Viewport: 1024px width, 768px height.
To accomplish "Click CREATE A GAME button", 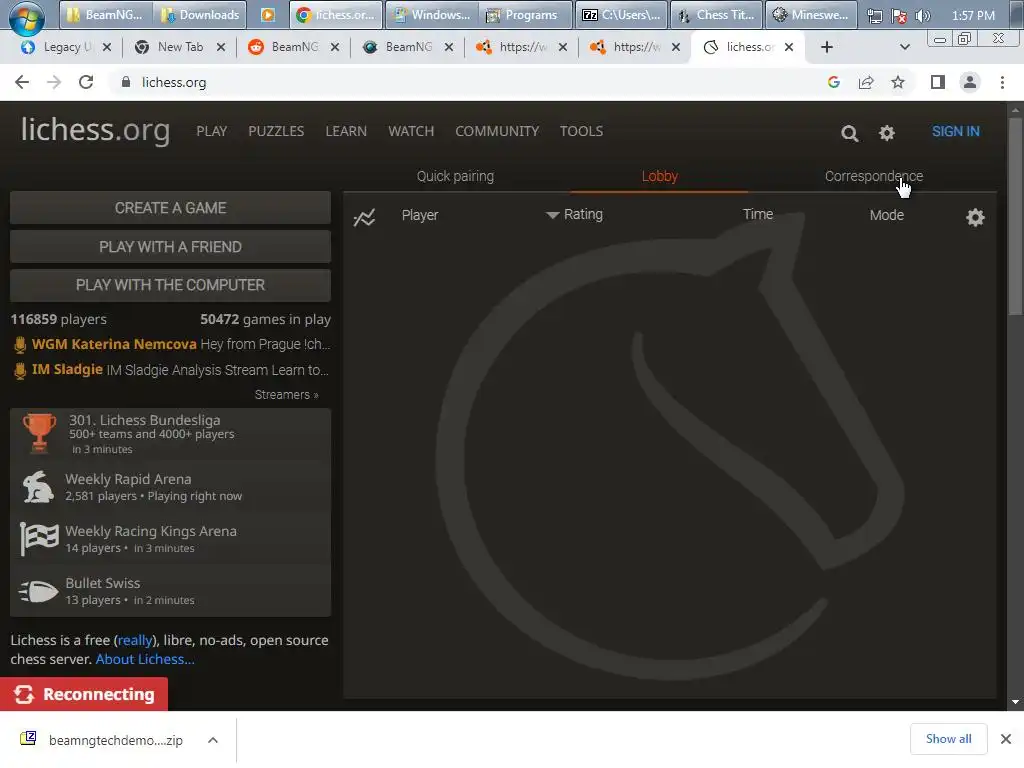I will click(170, 208).
